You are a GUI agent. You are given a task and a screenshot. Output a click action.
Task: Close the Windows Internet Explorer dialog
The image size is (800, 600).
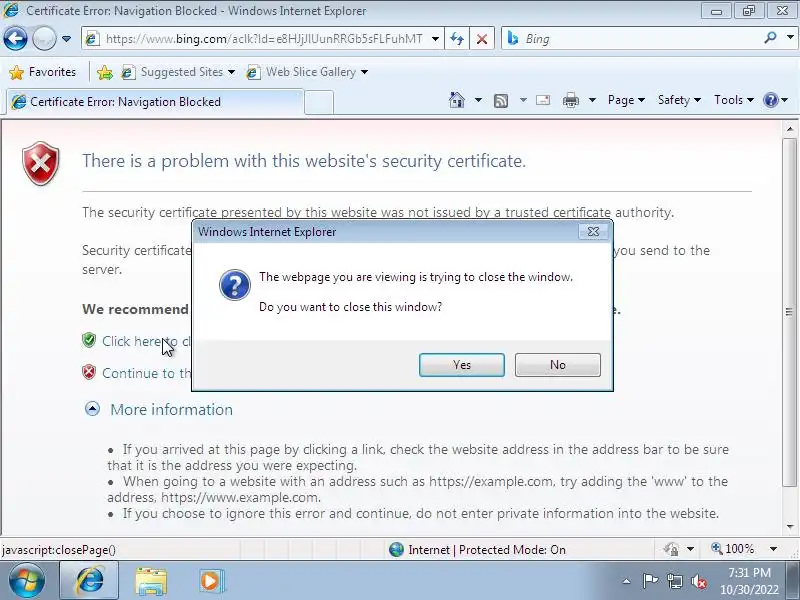593,232
